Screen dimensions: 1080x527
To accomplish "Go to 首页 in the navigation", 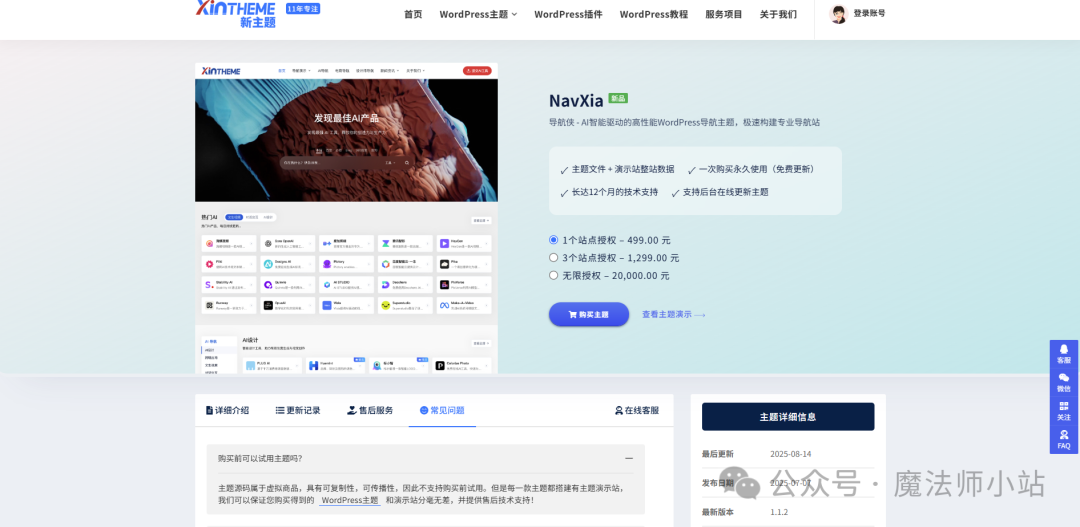I will click(x=413, y=14).
